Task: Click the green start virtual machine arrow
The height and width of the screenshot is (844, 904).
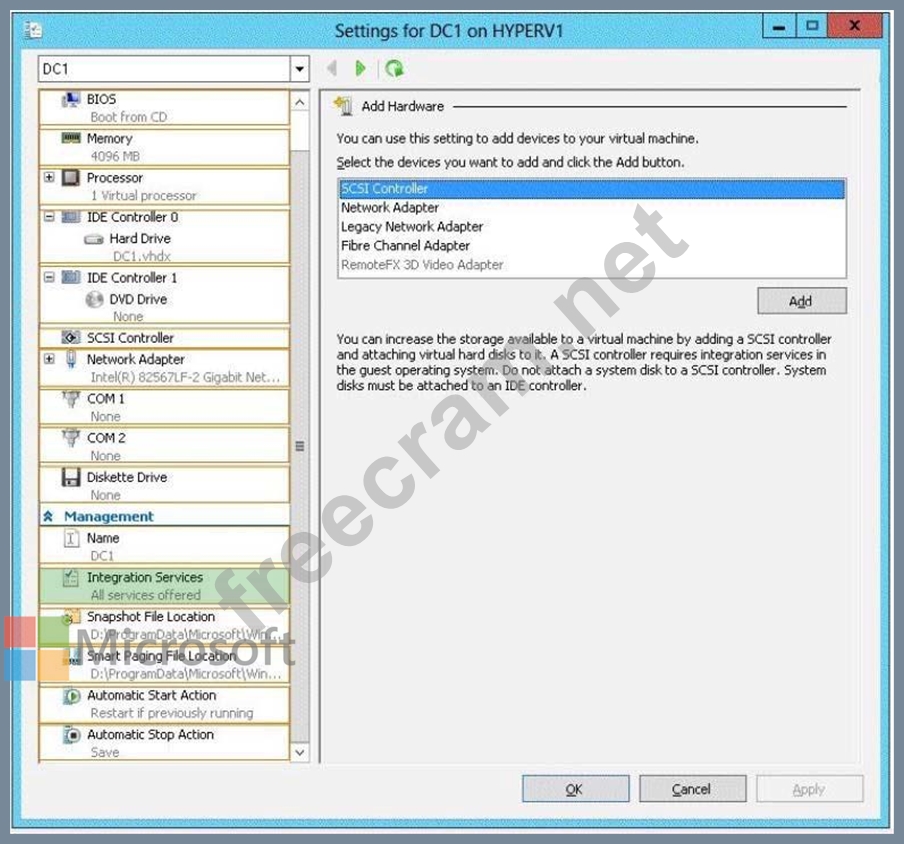Action: (x=360, y=69)
